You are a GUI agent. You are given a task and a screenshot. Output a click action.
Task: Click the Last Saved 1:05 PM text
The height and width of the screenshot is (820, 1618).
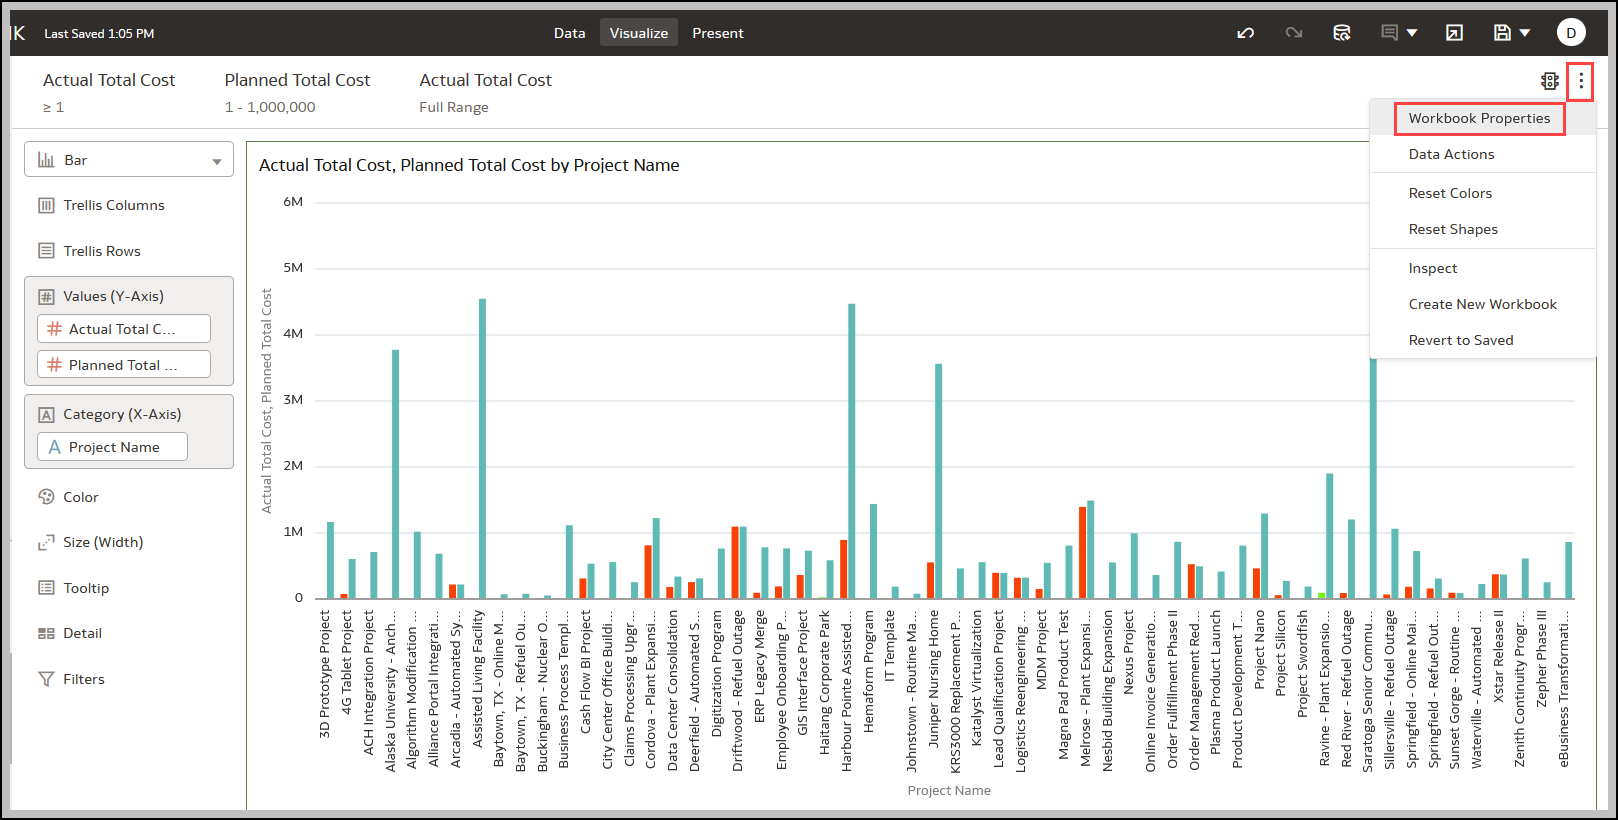tap(99, 33)
